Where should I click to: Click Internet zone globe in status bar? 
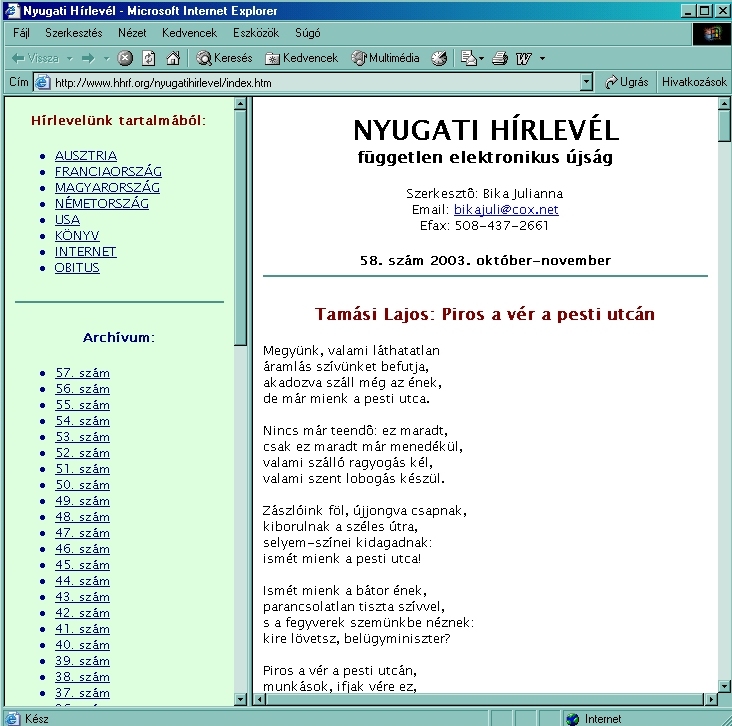572,719
